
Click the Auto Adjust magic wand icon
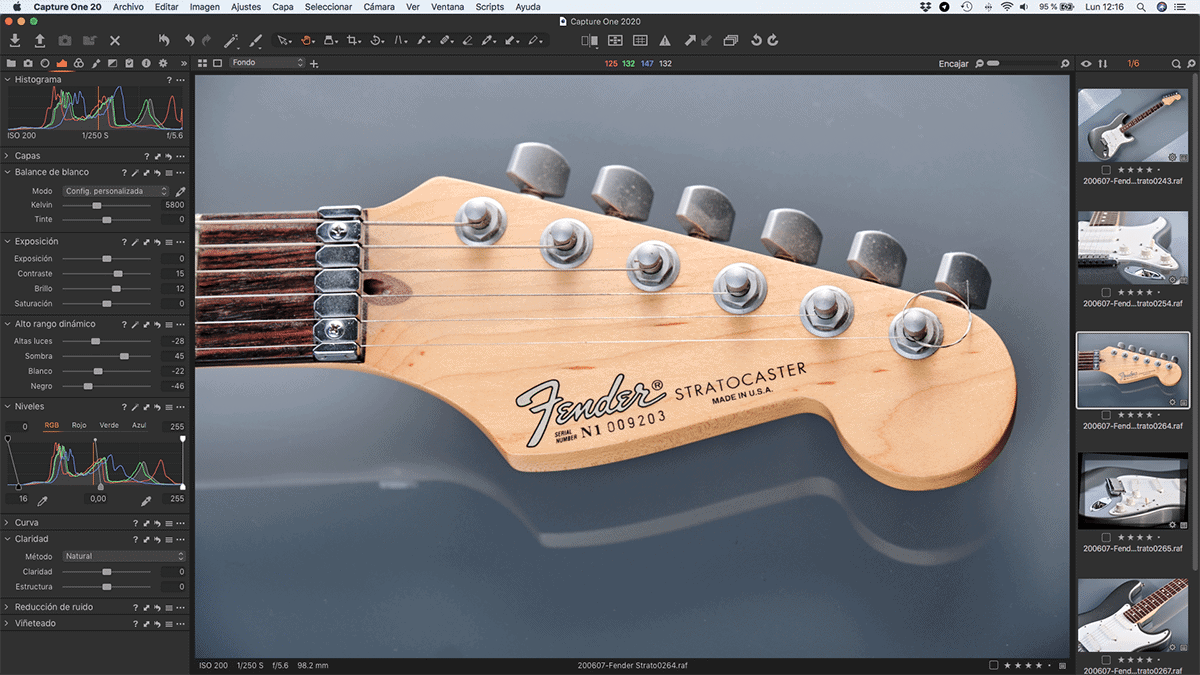pos(231,41)
